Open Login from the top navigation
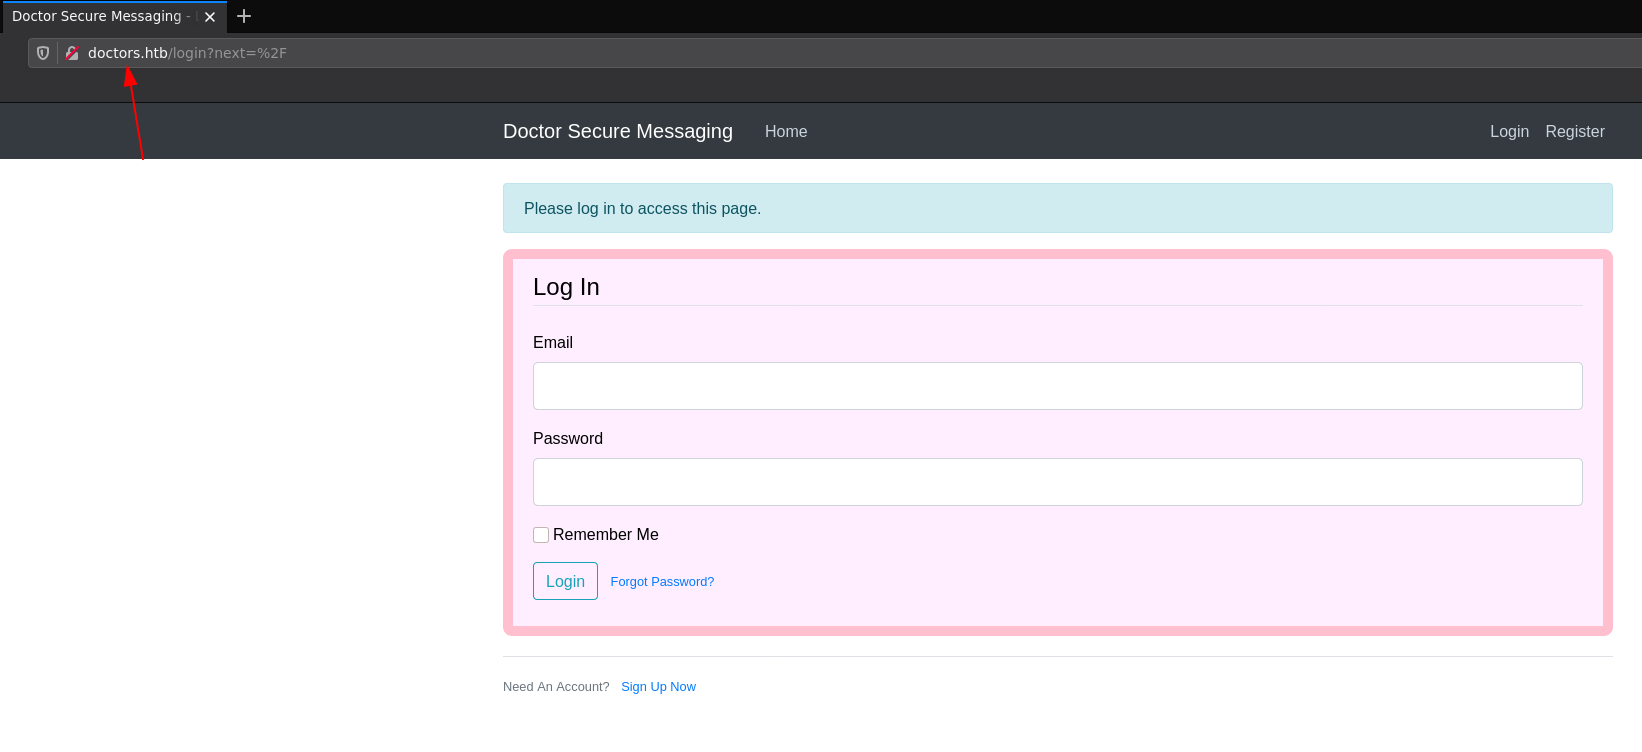 pyautogui.click(x=1508, y=131)
